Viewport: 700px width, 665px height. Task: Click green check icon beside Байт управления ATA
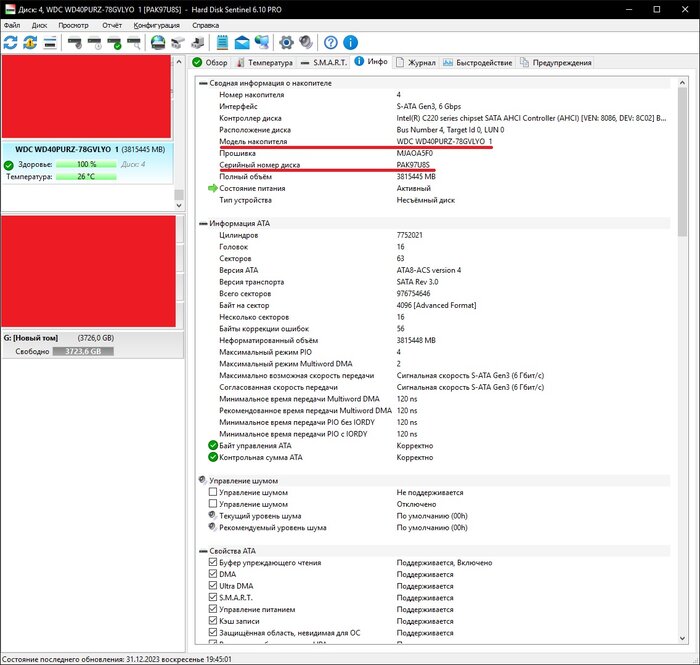click(213, 445)
